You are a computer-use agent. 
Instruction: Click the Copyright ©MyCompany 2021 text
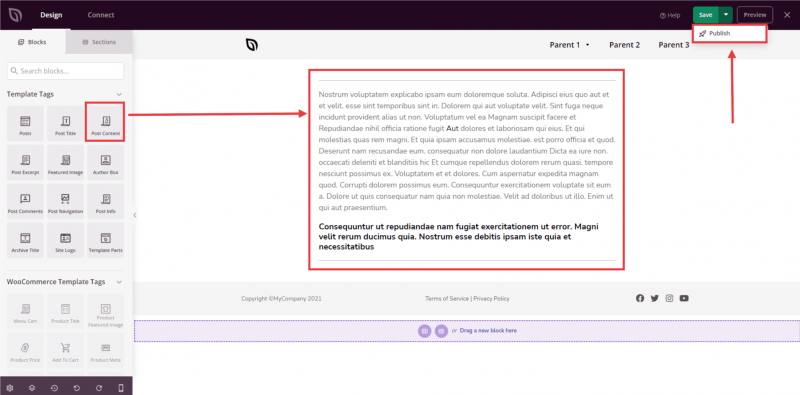tap(281, 299)
